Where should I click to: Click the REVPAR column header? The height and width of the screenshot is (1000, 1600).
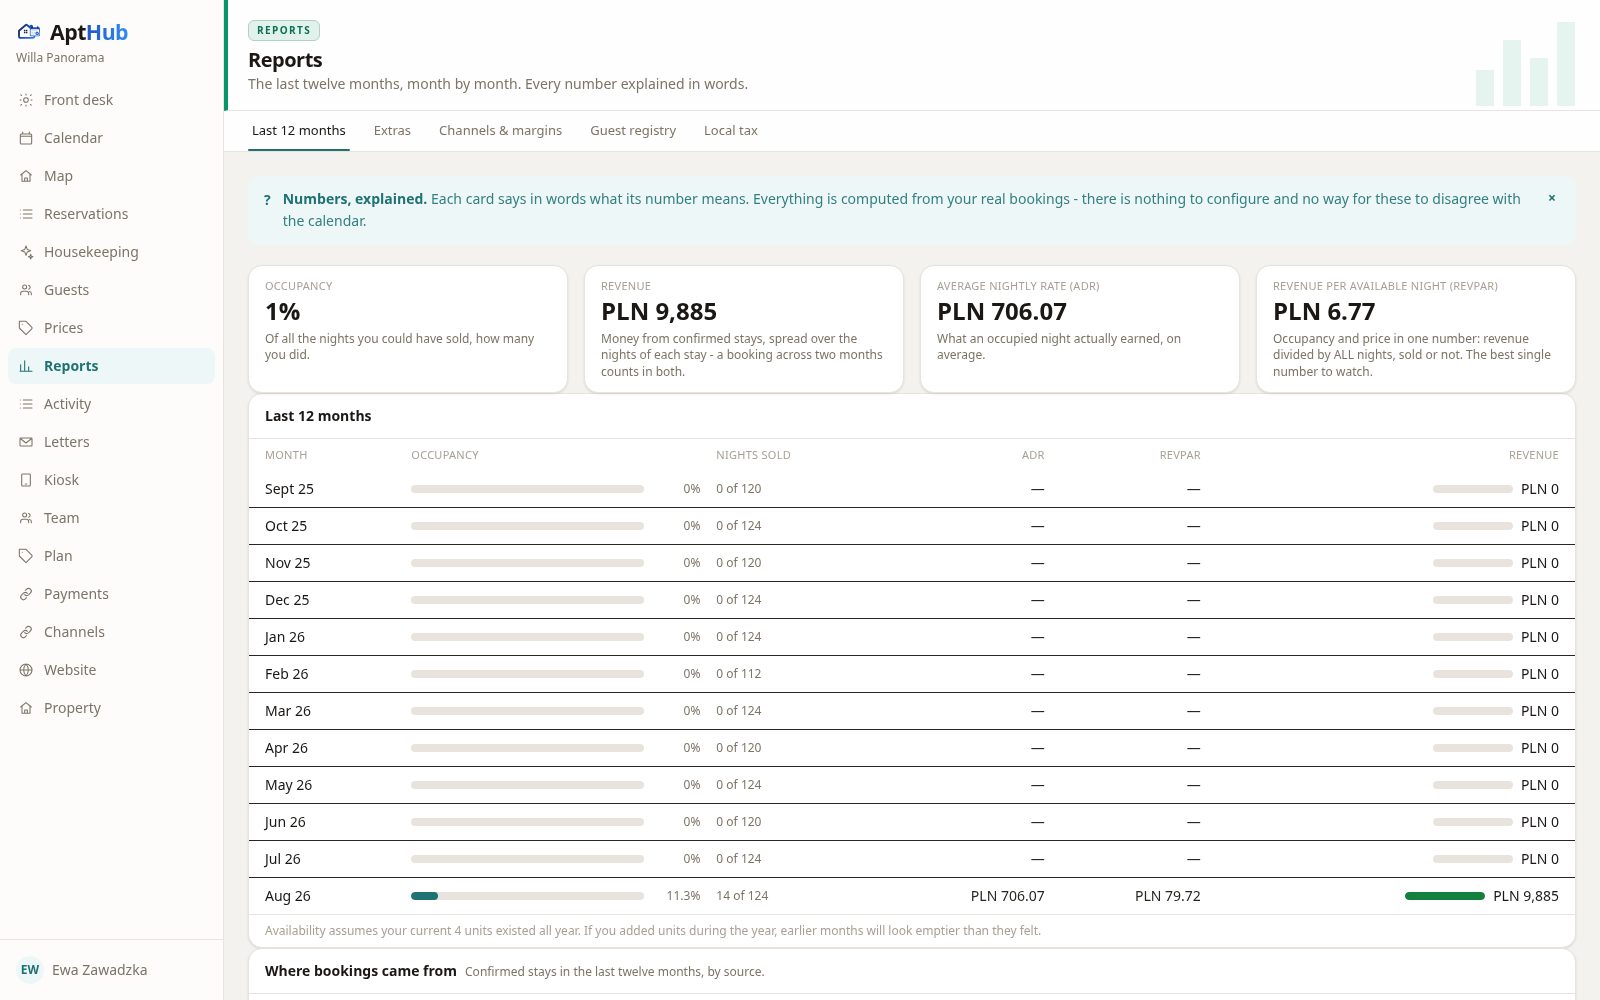pyautogui.click(x=1180, y=455)
